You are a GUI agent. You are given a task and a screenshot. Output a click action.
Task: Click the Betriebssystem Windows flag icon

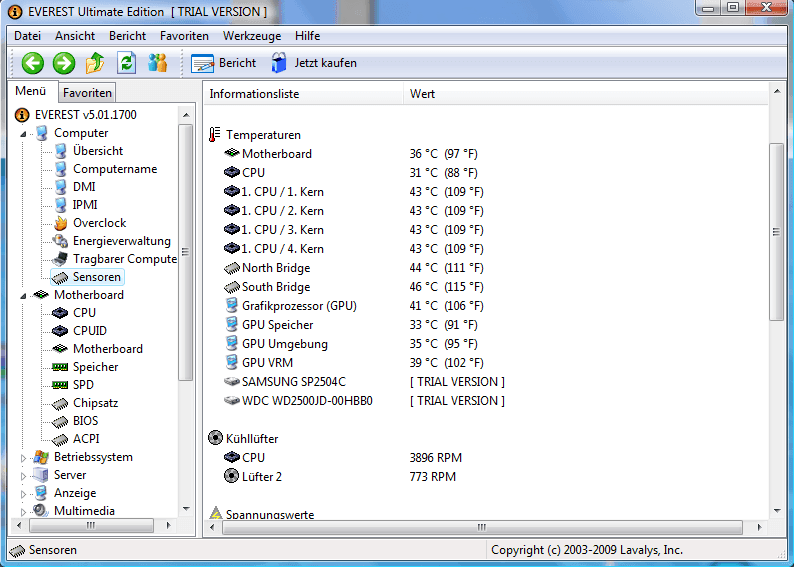(x=41, y=457)
